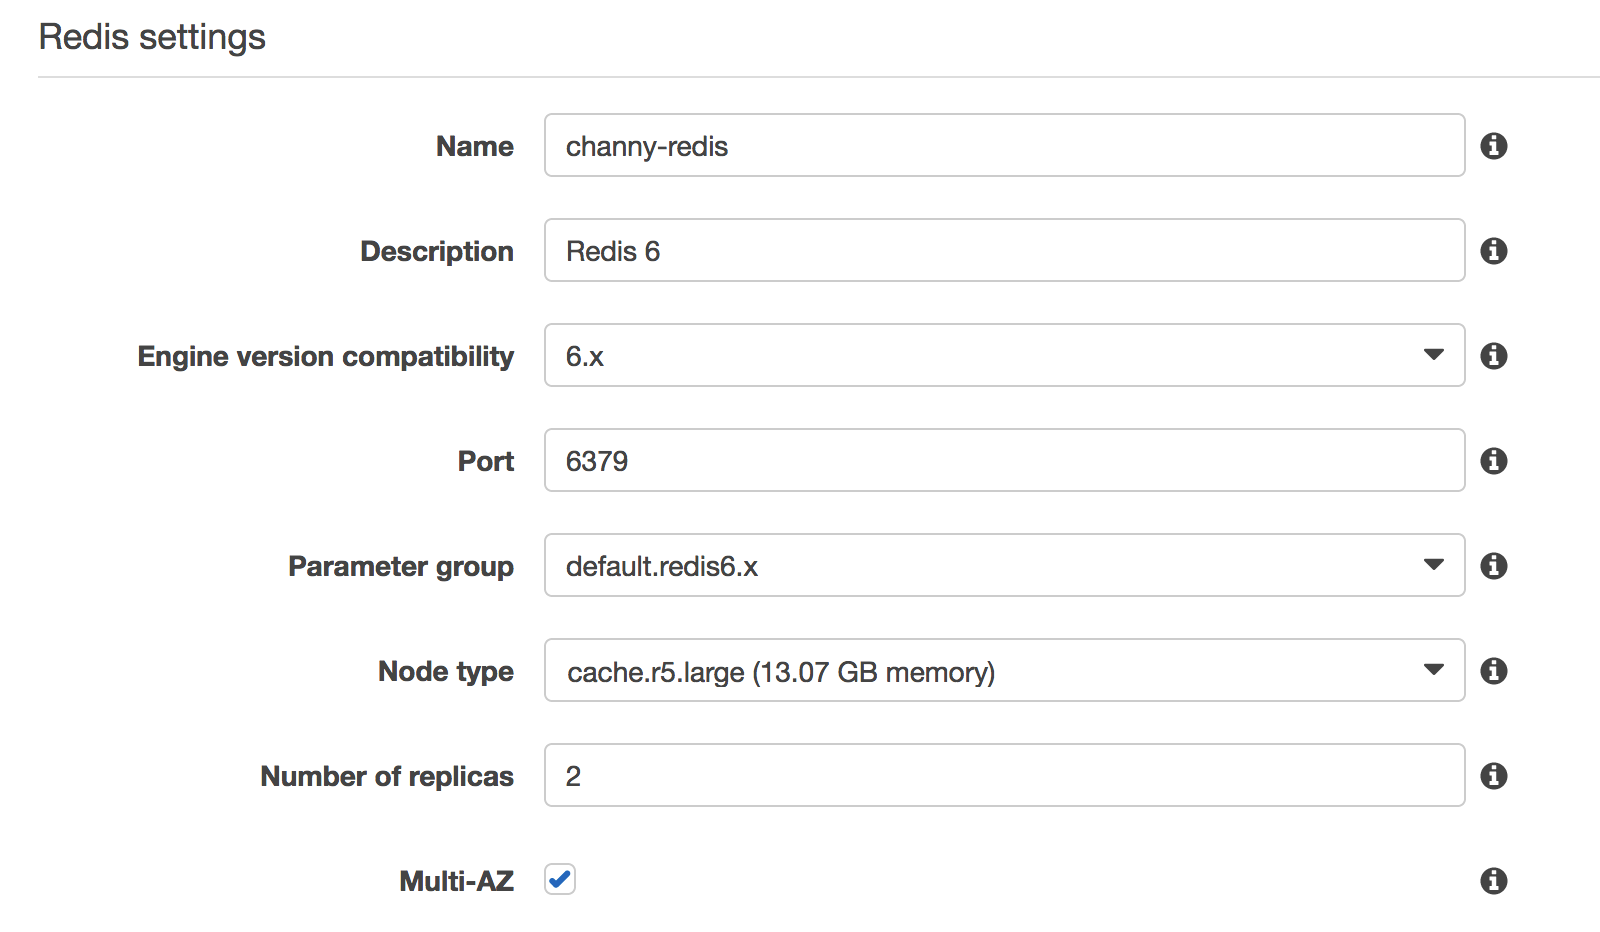The width and height of the screenshot is (1600, 932).
Task: Click the Name field containing channy-redis
Action: (1005, 145)
